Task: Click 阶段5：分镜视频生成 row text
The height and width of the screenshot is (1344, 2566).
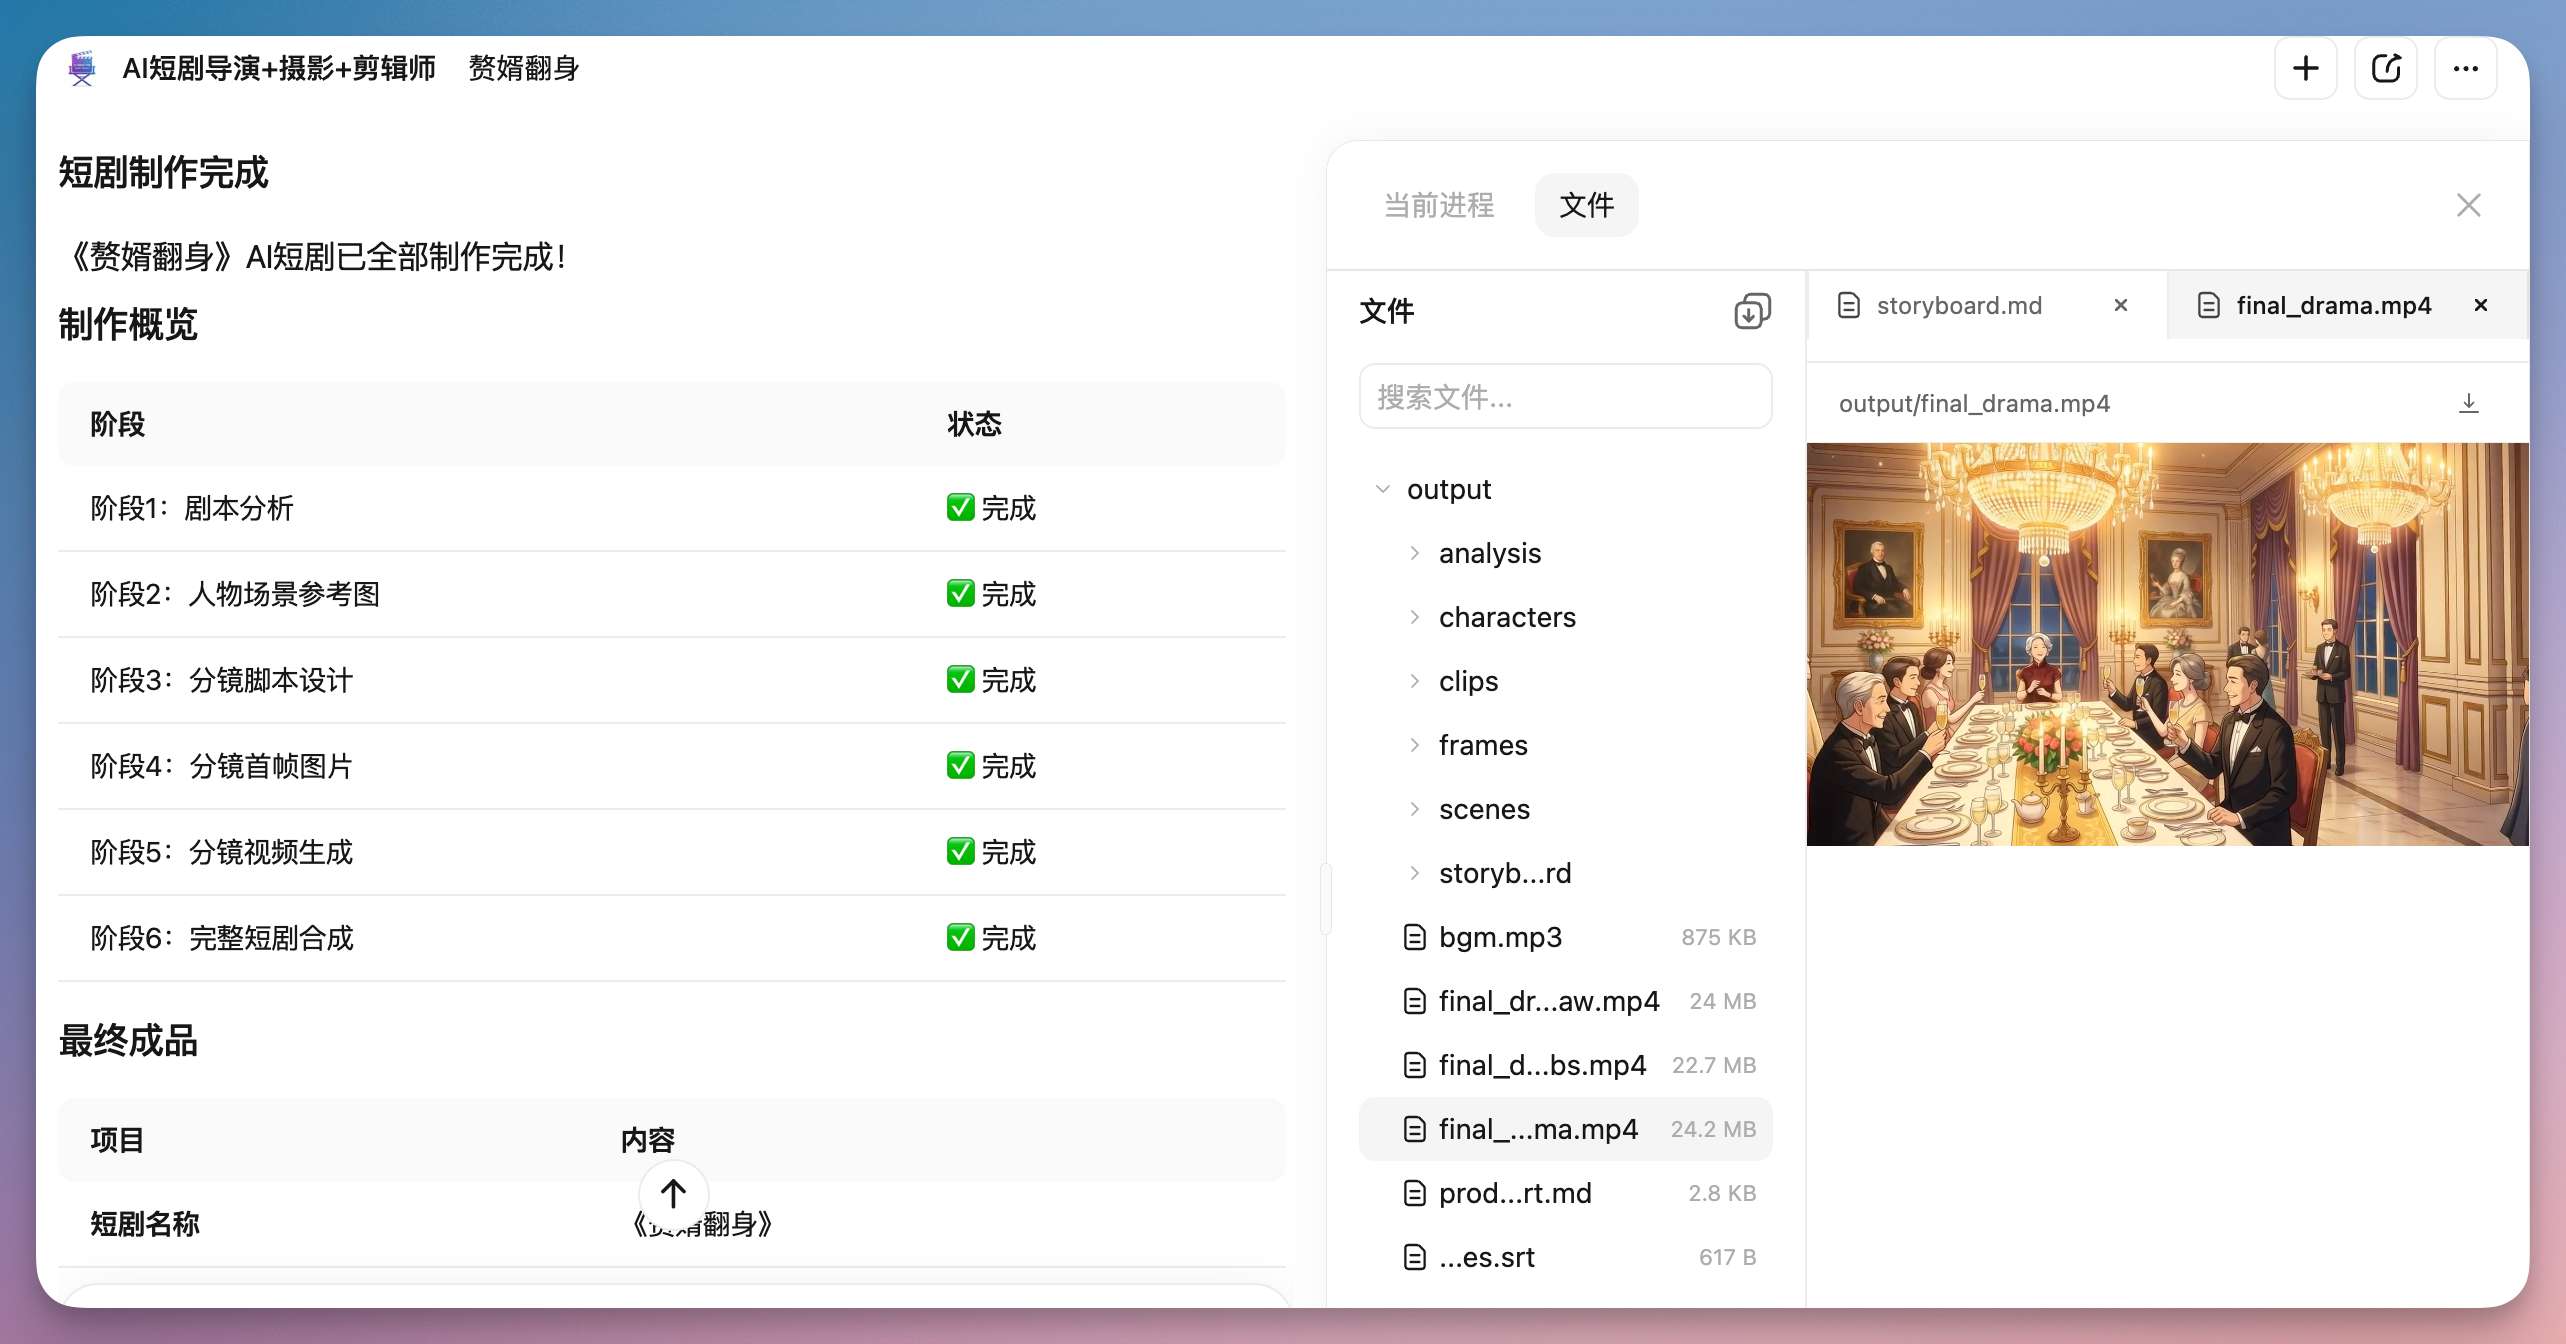Action: (222, 852)
